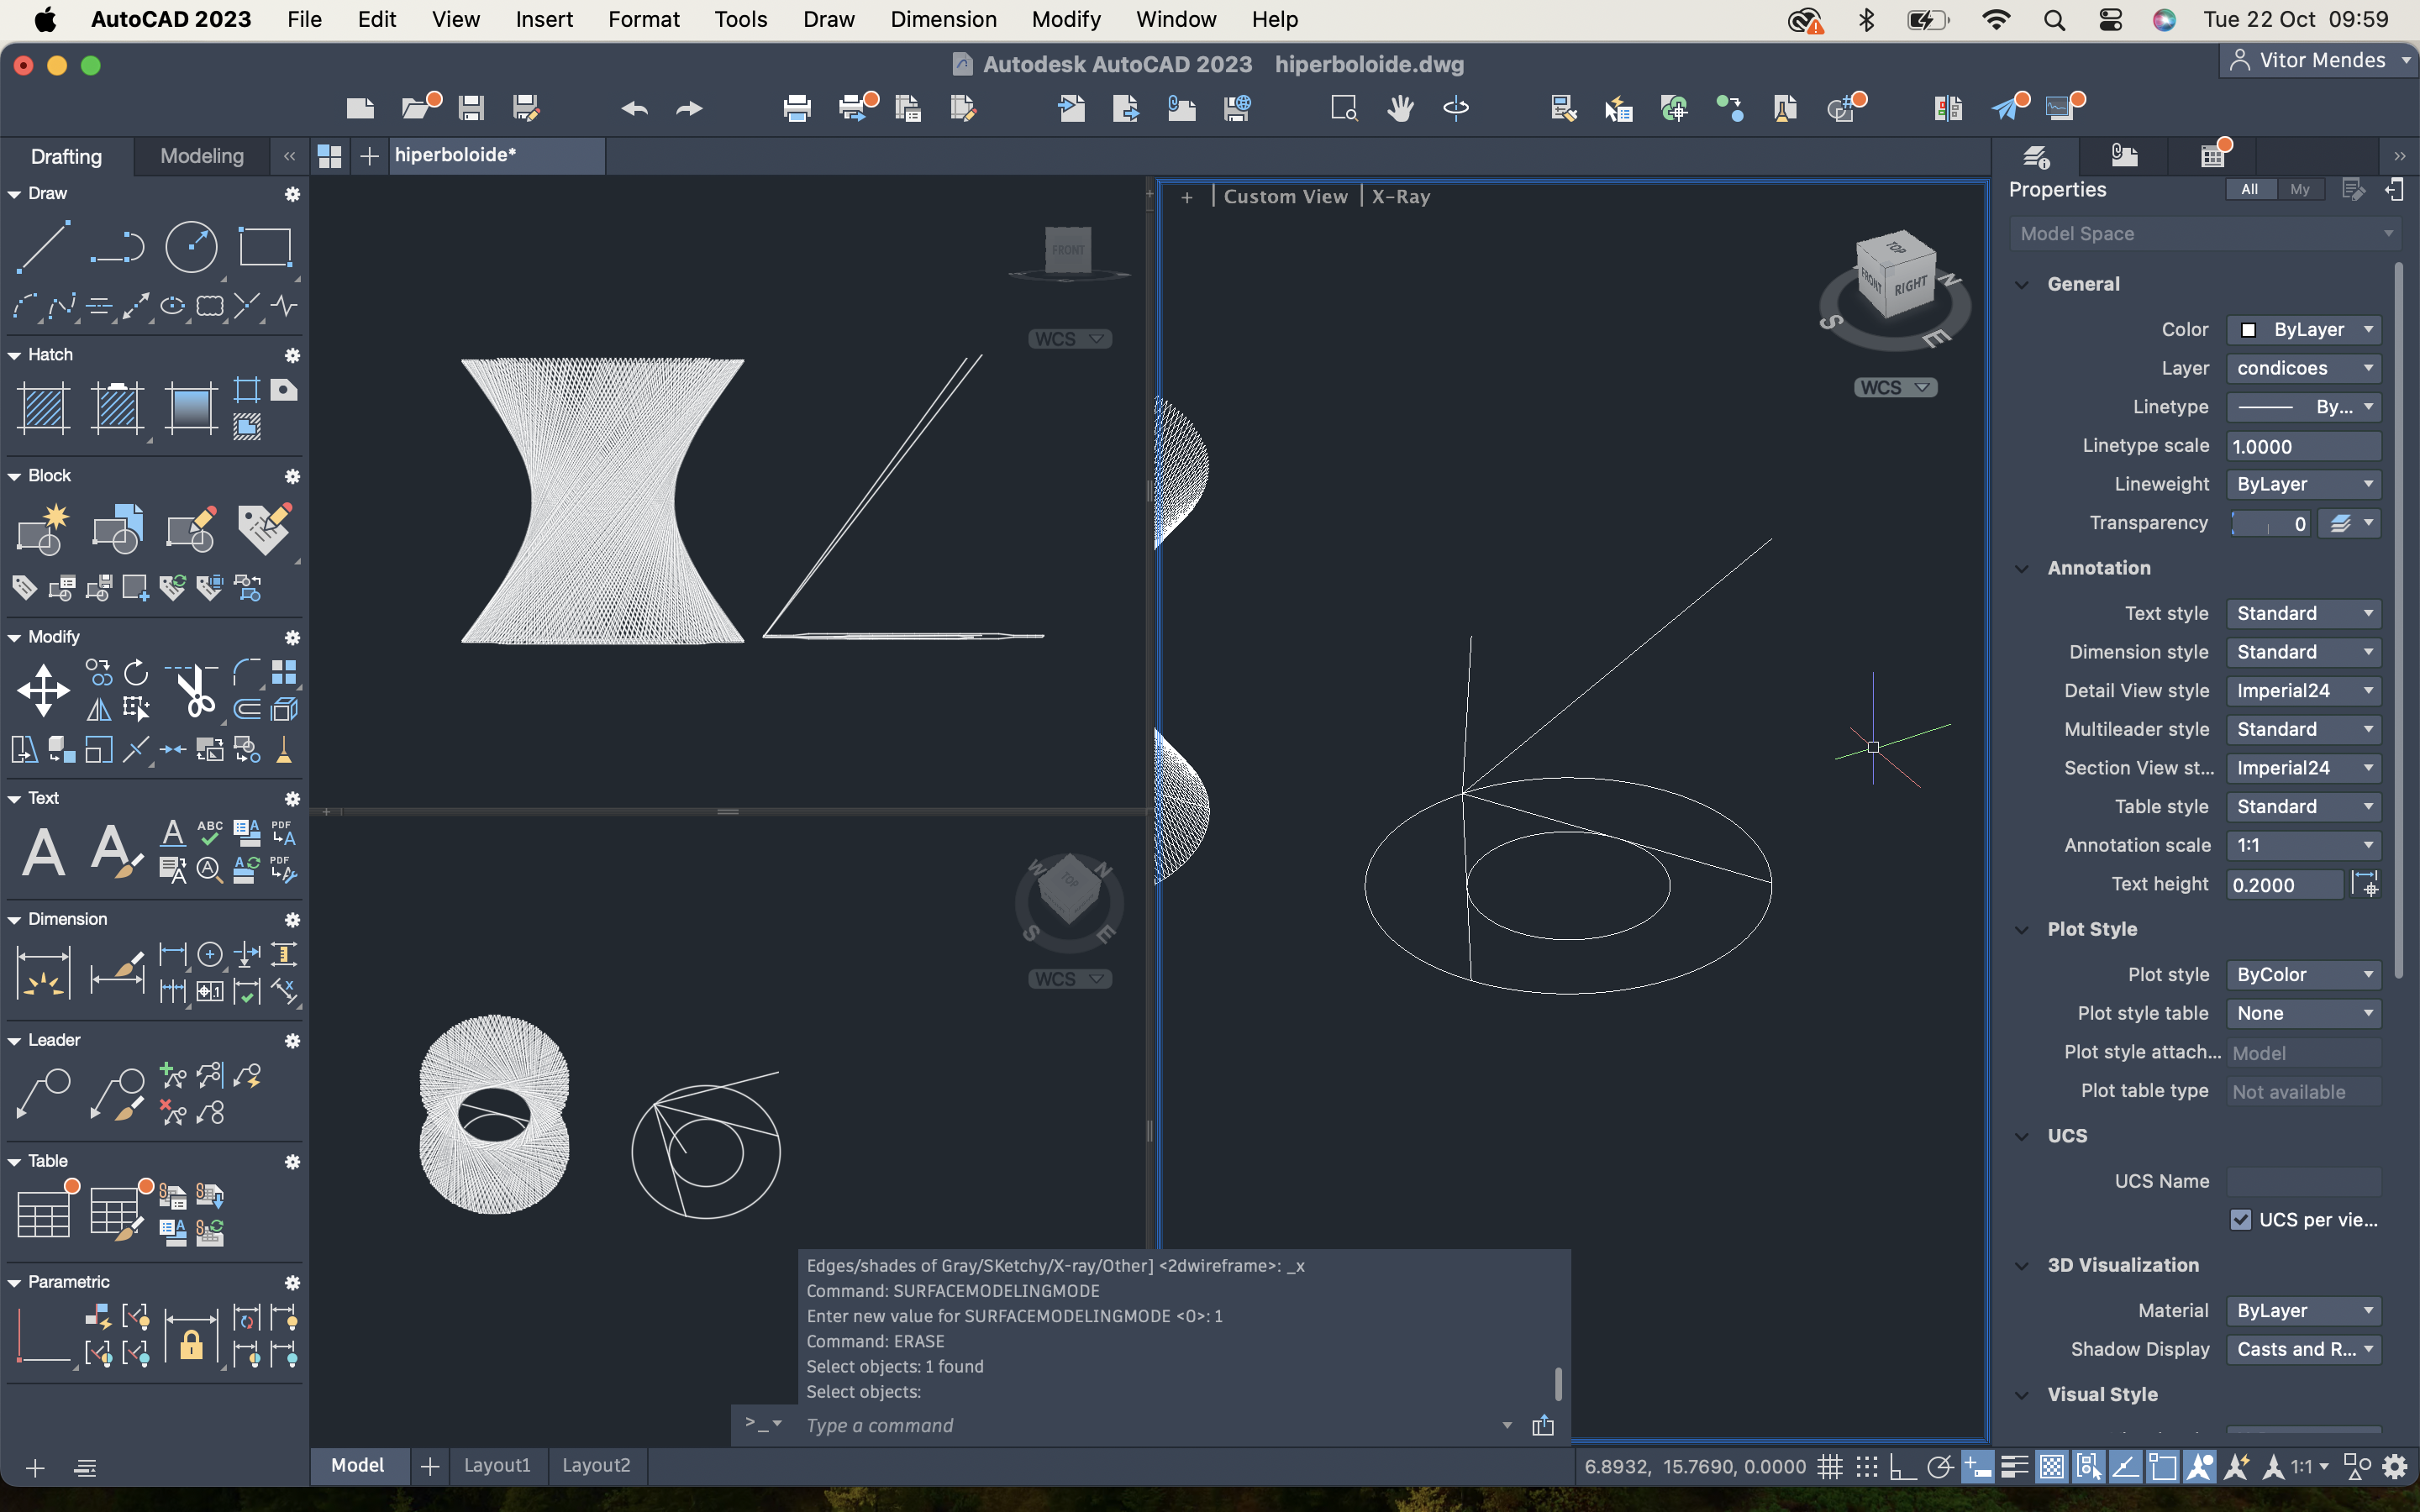
Task: Collapse the General properties section
Action: [x=2022, y=284]
